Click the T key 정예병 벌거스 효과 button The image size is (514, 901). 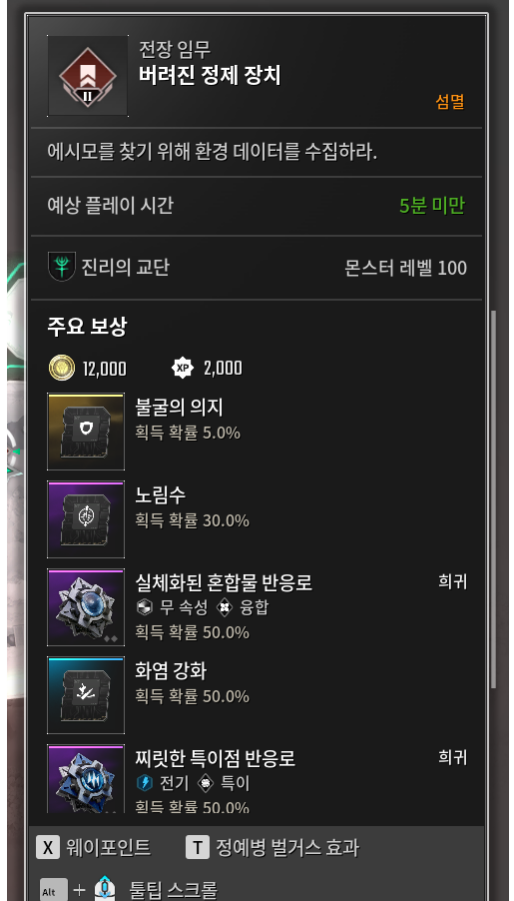pyautogui.click(x=272, y=847)
